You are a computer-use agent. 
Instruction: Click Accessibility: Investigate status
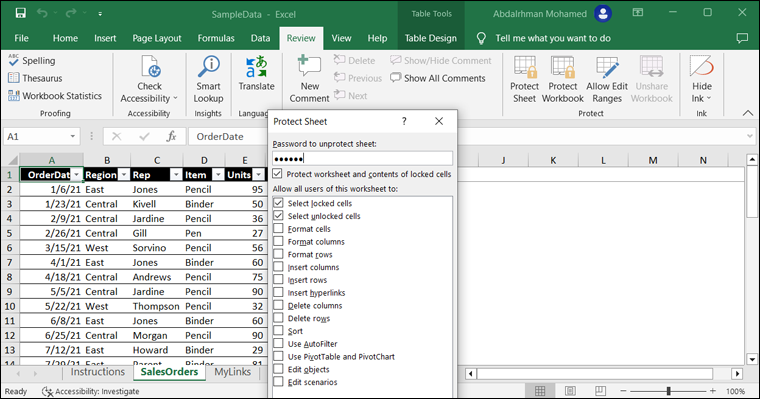click(91, 391)
